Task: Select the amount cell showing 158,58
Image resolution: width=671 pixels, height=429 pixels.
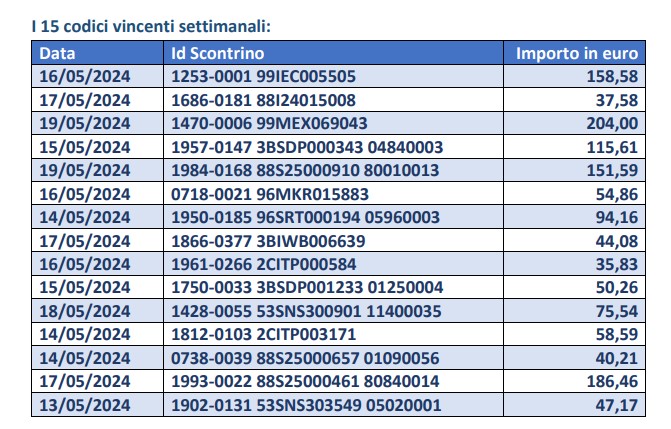Action: tap(574, 76)
